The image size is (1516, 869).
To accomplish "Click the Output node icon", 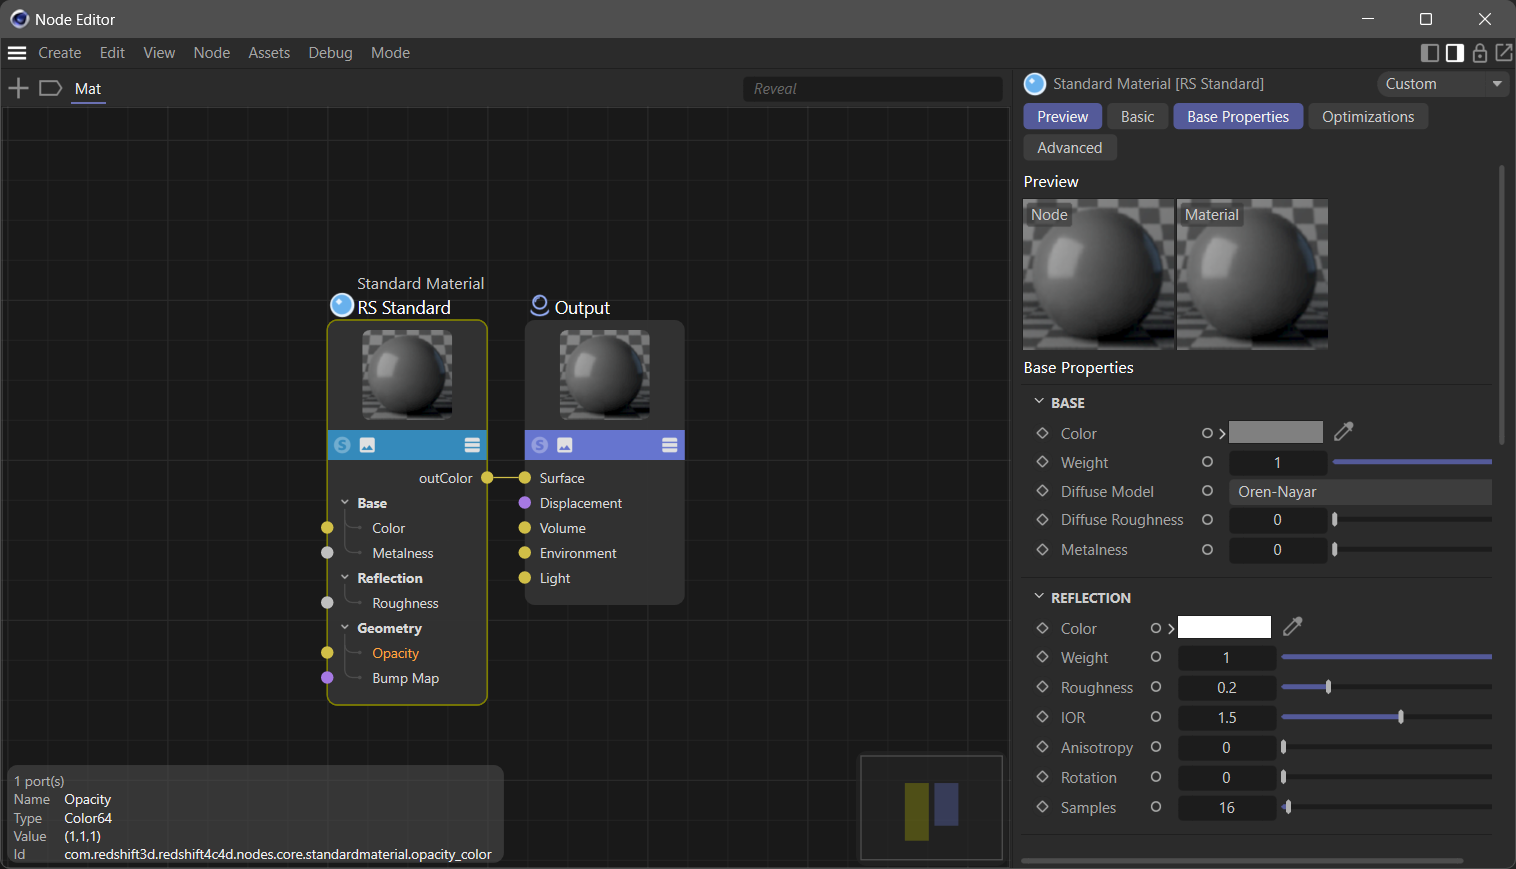I will [x=540, y=305].
